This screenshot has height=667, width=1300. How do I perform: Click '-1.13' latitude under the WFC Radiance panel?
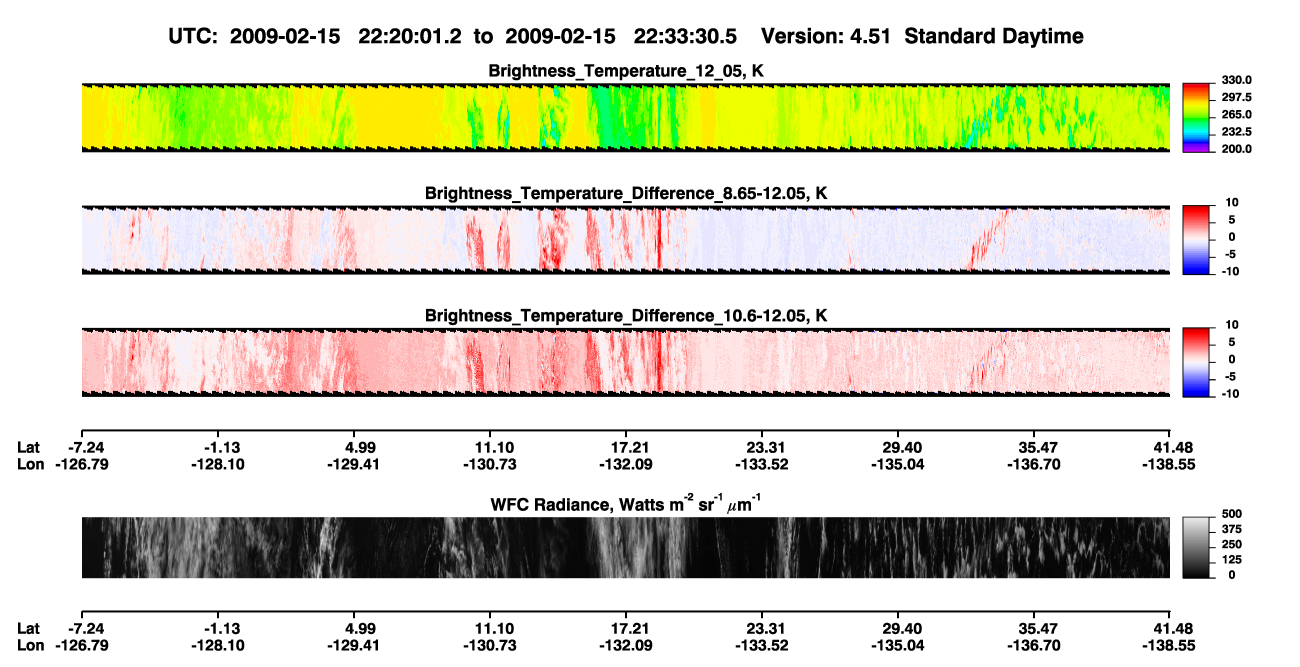coord(220,628)
